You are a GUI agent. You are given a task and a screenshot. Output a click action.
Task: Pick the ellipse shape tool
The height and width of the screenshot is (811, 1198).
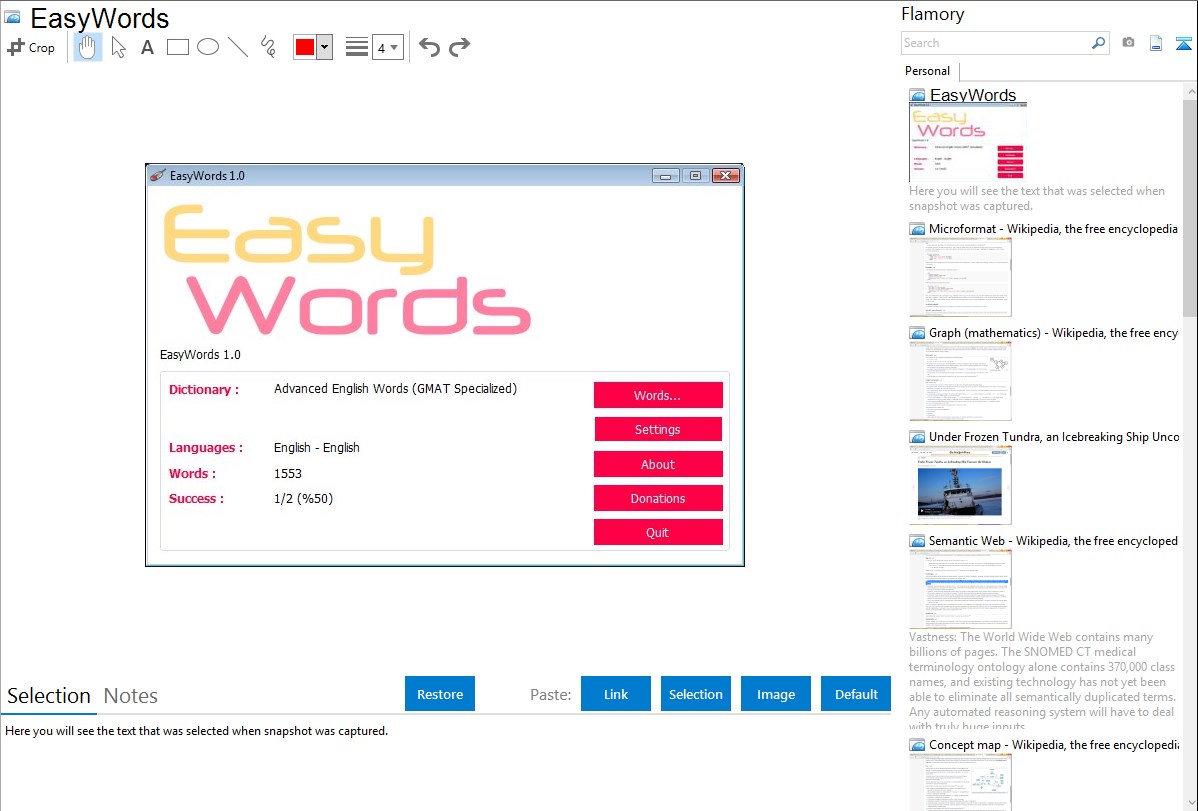click(208, 47)
